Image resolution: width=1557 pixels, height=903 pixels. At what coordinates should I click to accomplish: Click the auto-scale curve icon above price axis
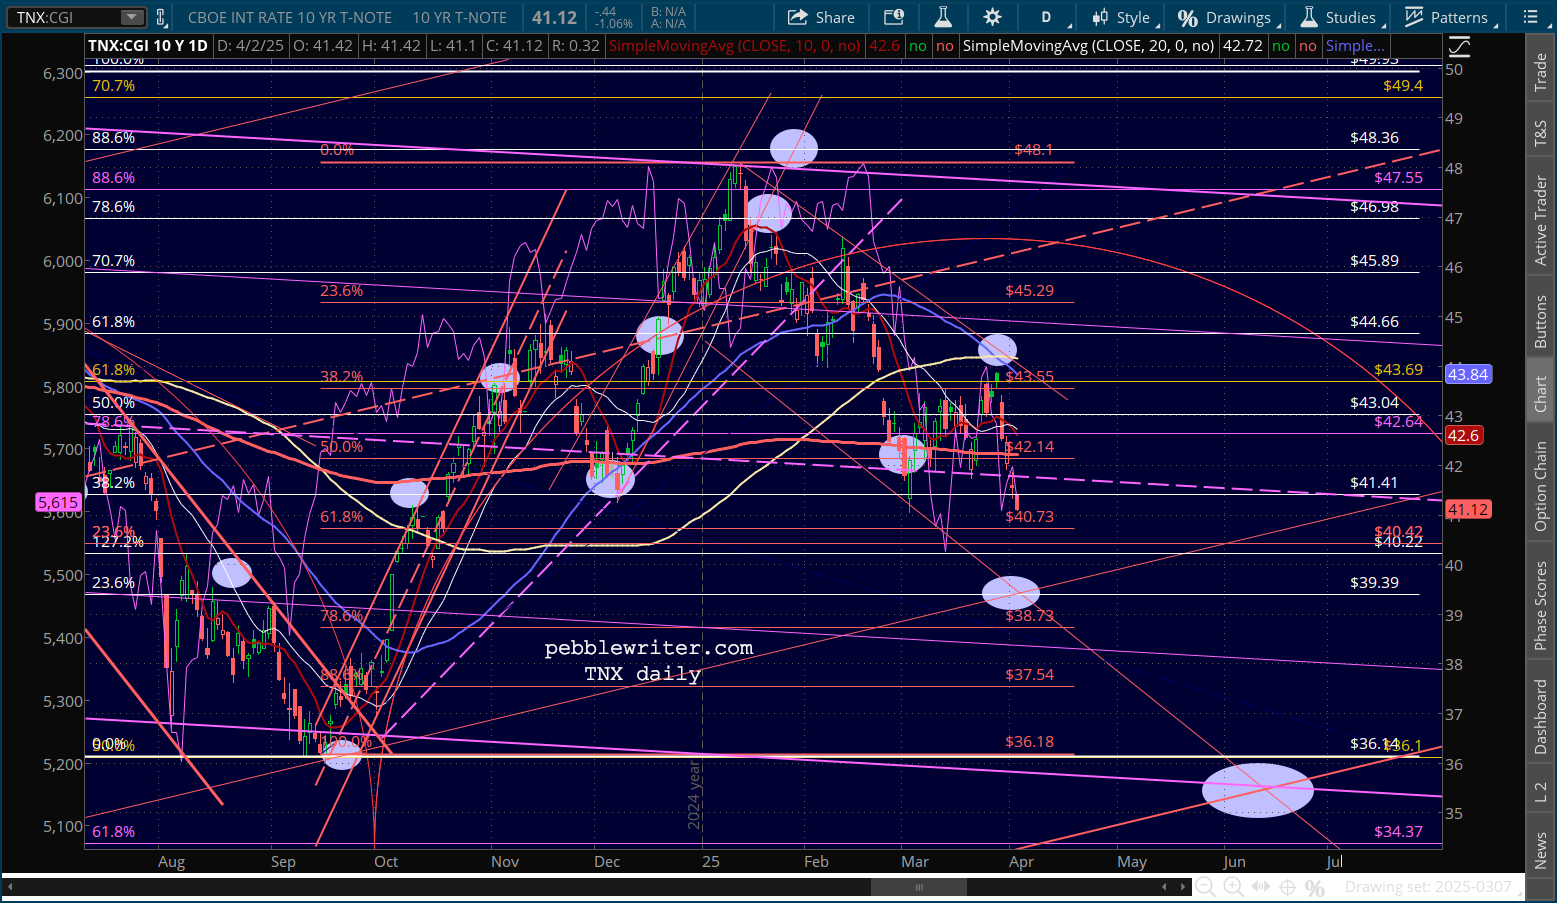(x=1459, y=47)
